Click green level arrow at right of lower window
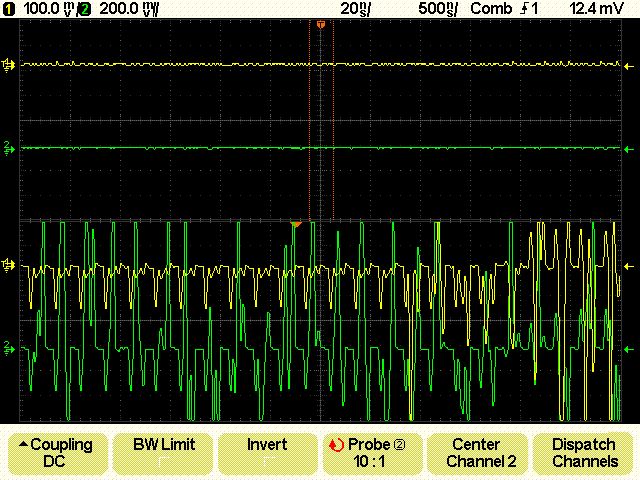The image size is (640, 480). click(x=629, y=349)
